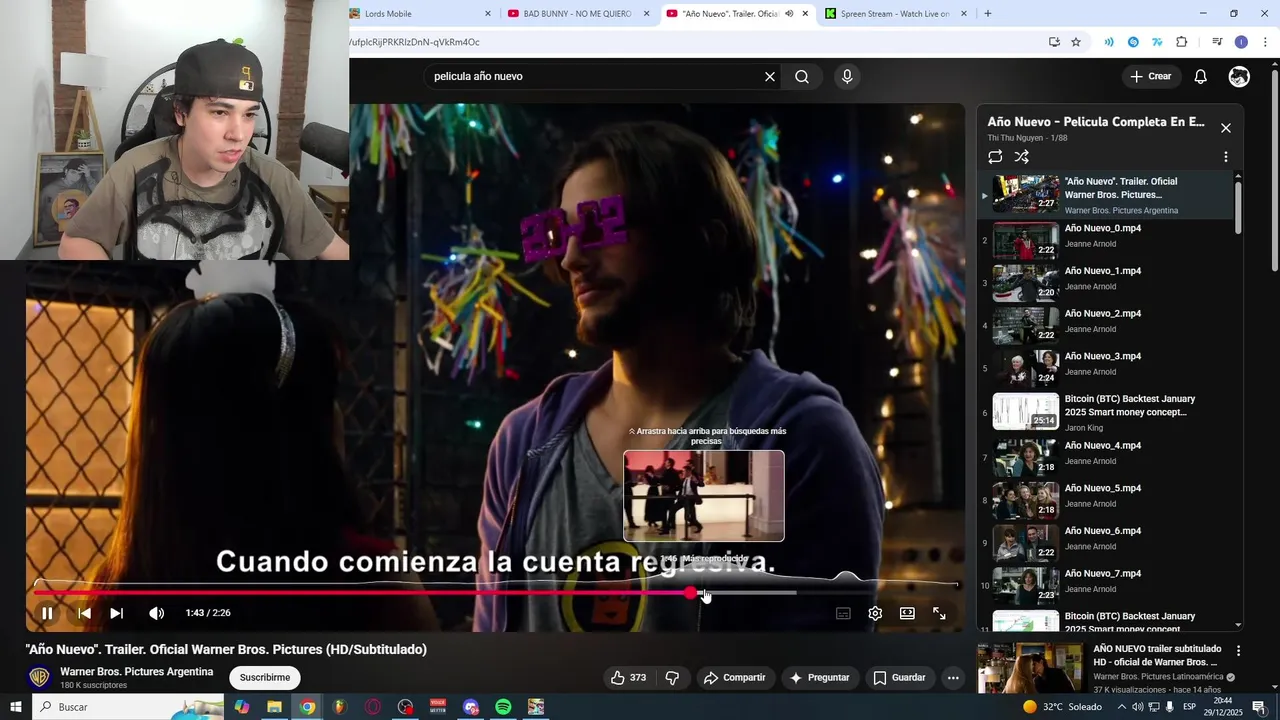
Task: Show hidden system tray icons
Action: point(1121,707)
